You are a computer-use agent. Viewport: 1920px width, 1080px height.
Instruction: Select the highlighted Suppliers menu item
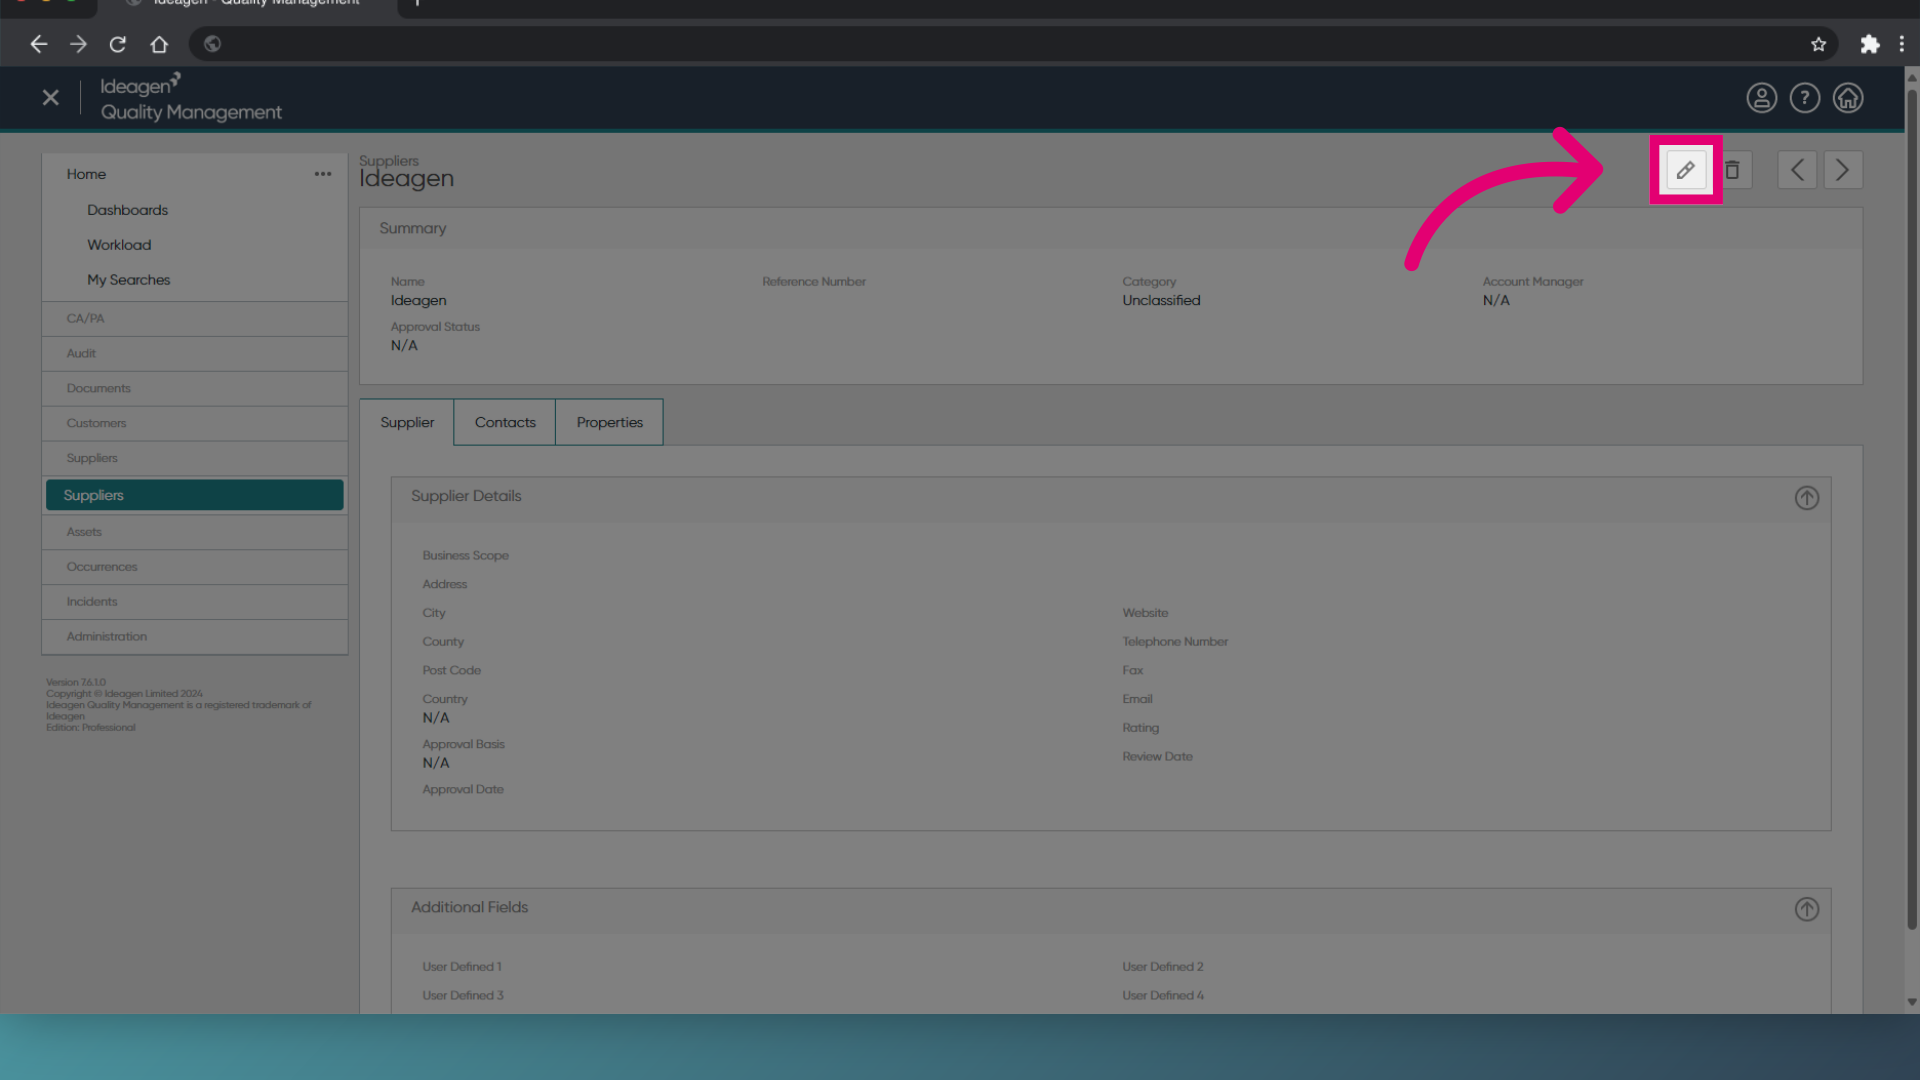195,495
